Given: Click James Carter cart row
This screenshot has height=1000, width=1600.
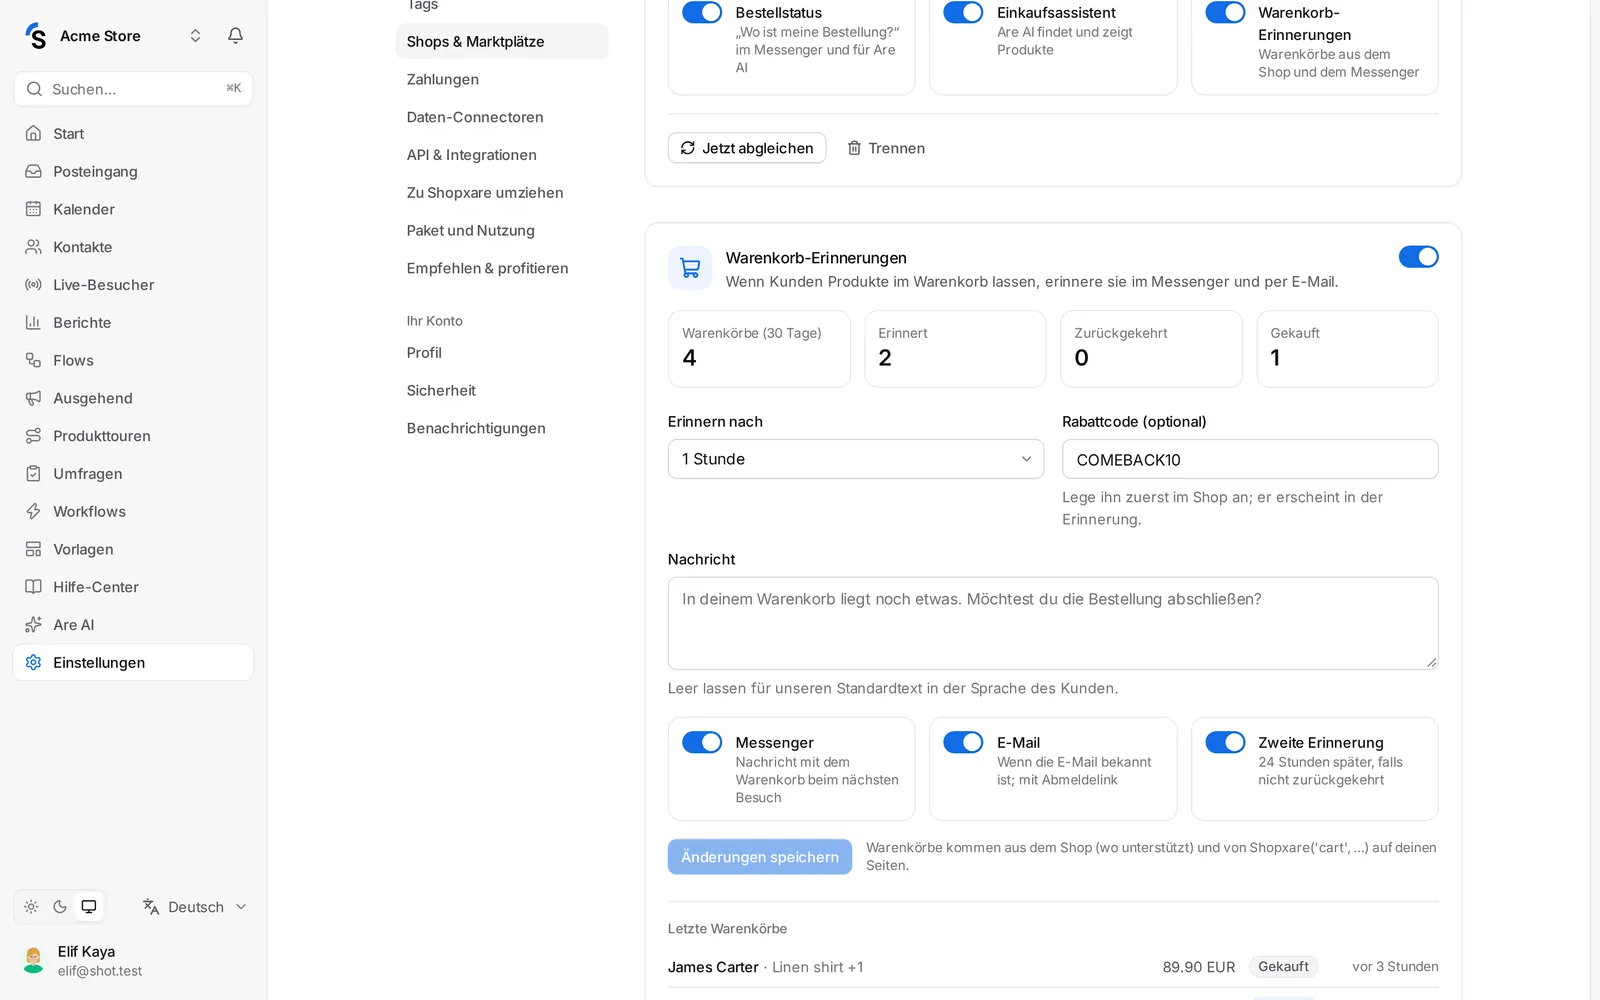Looking at the screenshot, I should 1053,967.
